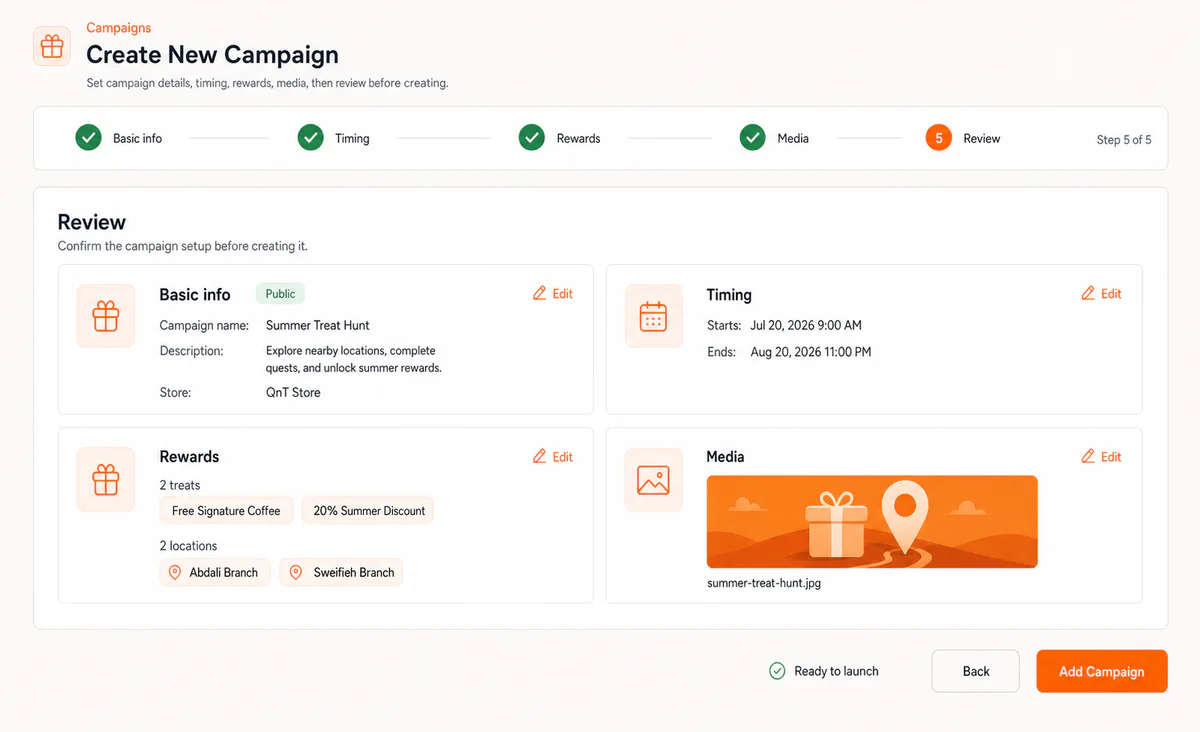The width and height of the screenshot is (1200, 732).
Task: Click the Step 5 of 5 indicator
Action: click(1124, 139)
